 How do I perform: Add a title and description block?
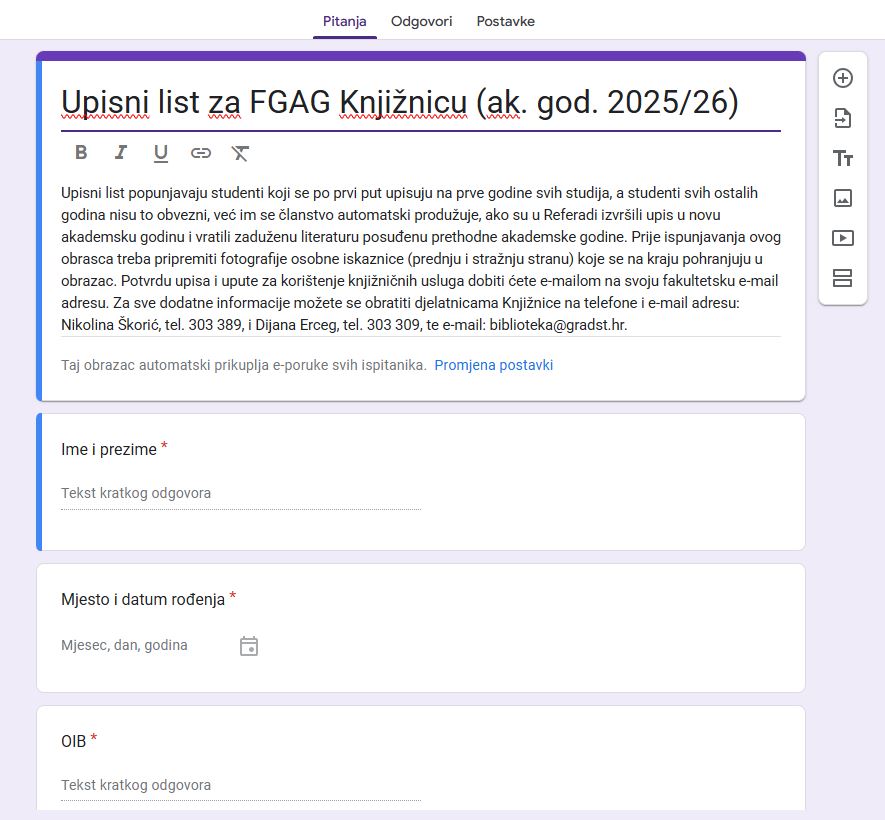(x=842, y=158)
